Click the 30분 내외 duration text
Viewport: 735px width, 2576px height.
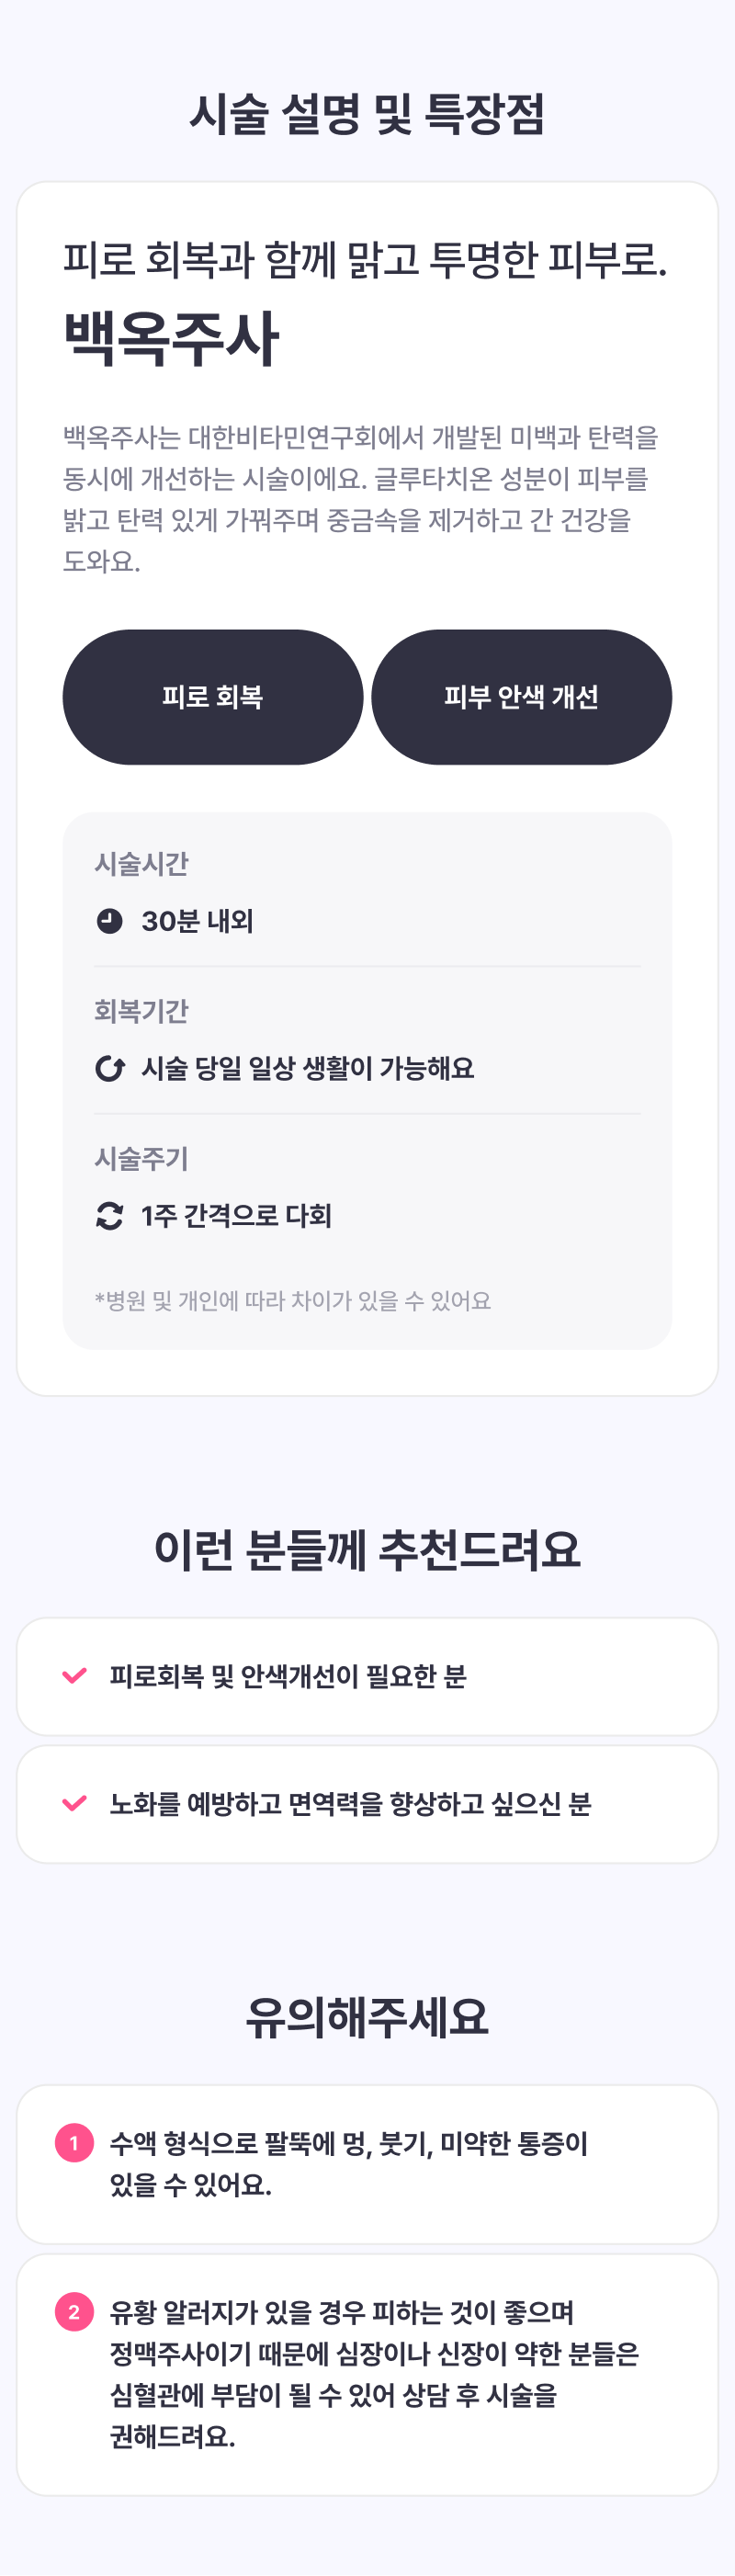[197, 921]
